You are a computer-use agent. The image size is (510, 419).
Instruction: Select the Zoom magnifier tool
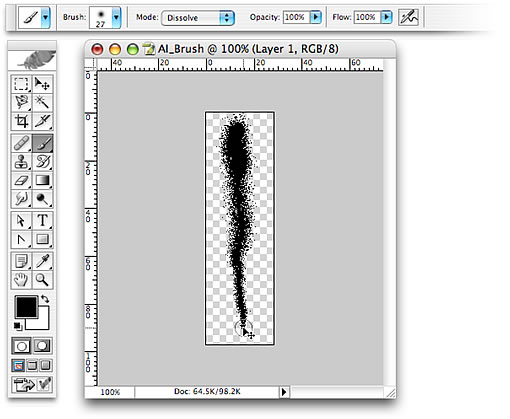42,280
